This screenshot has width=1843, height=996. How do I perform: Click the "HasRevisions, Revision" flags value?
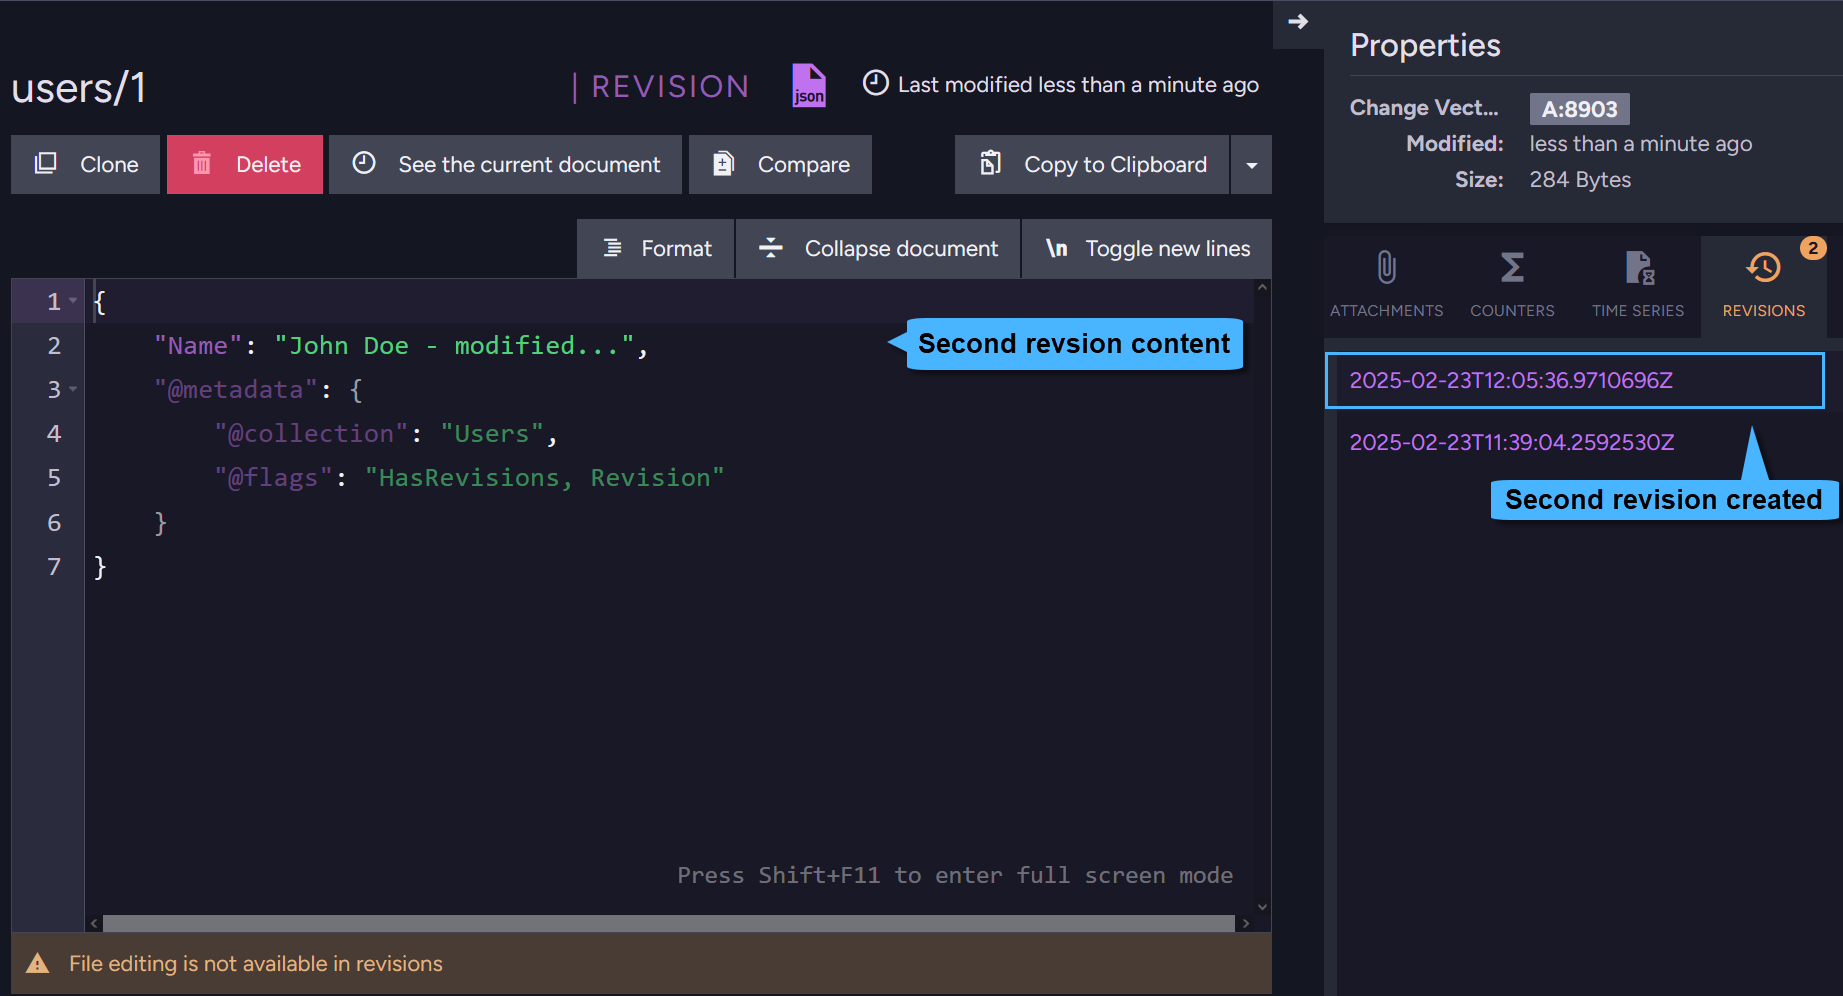click(544, 478)
